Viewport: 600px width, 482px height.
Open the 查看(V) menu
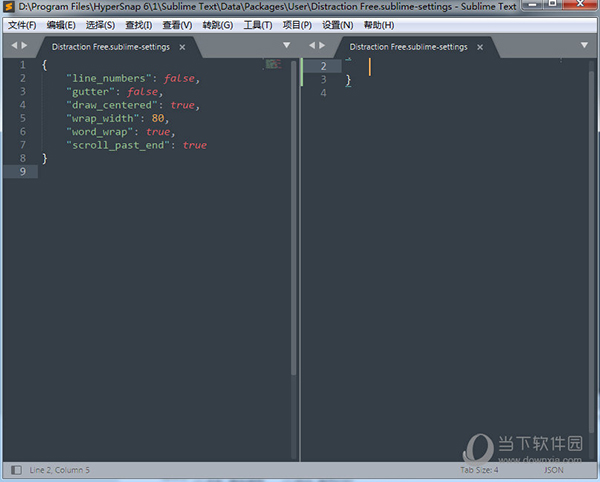pos(177,25)
